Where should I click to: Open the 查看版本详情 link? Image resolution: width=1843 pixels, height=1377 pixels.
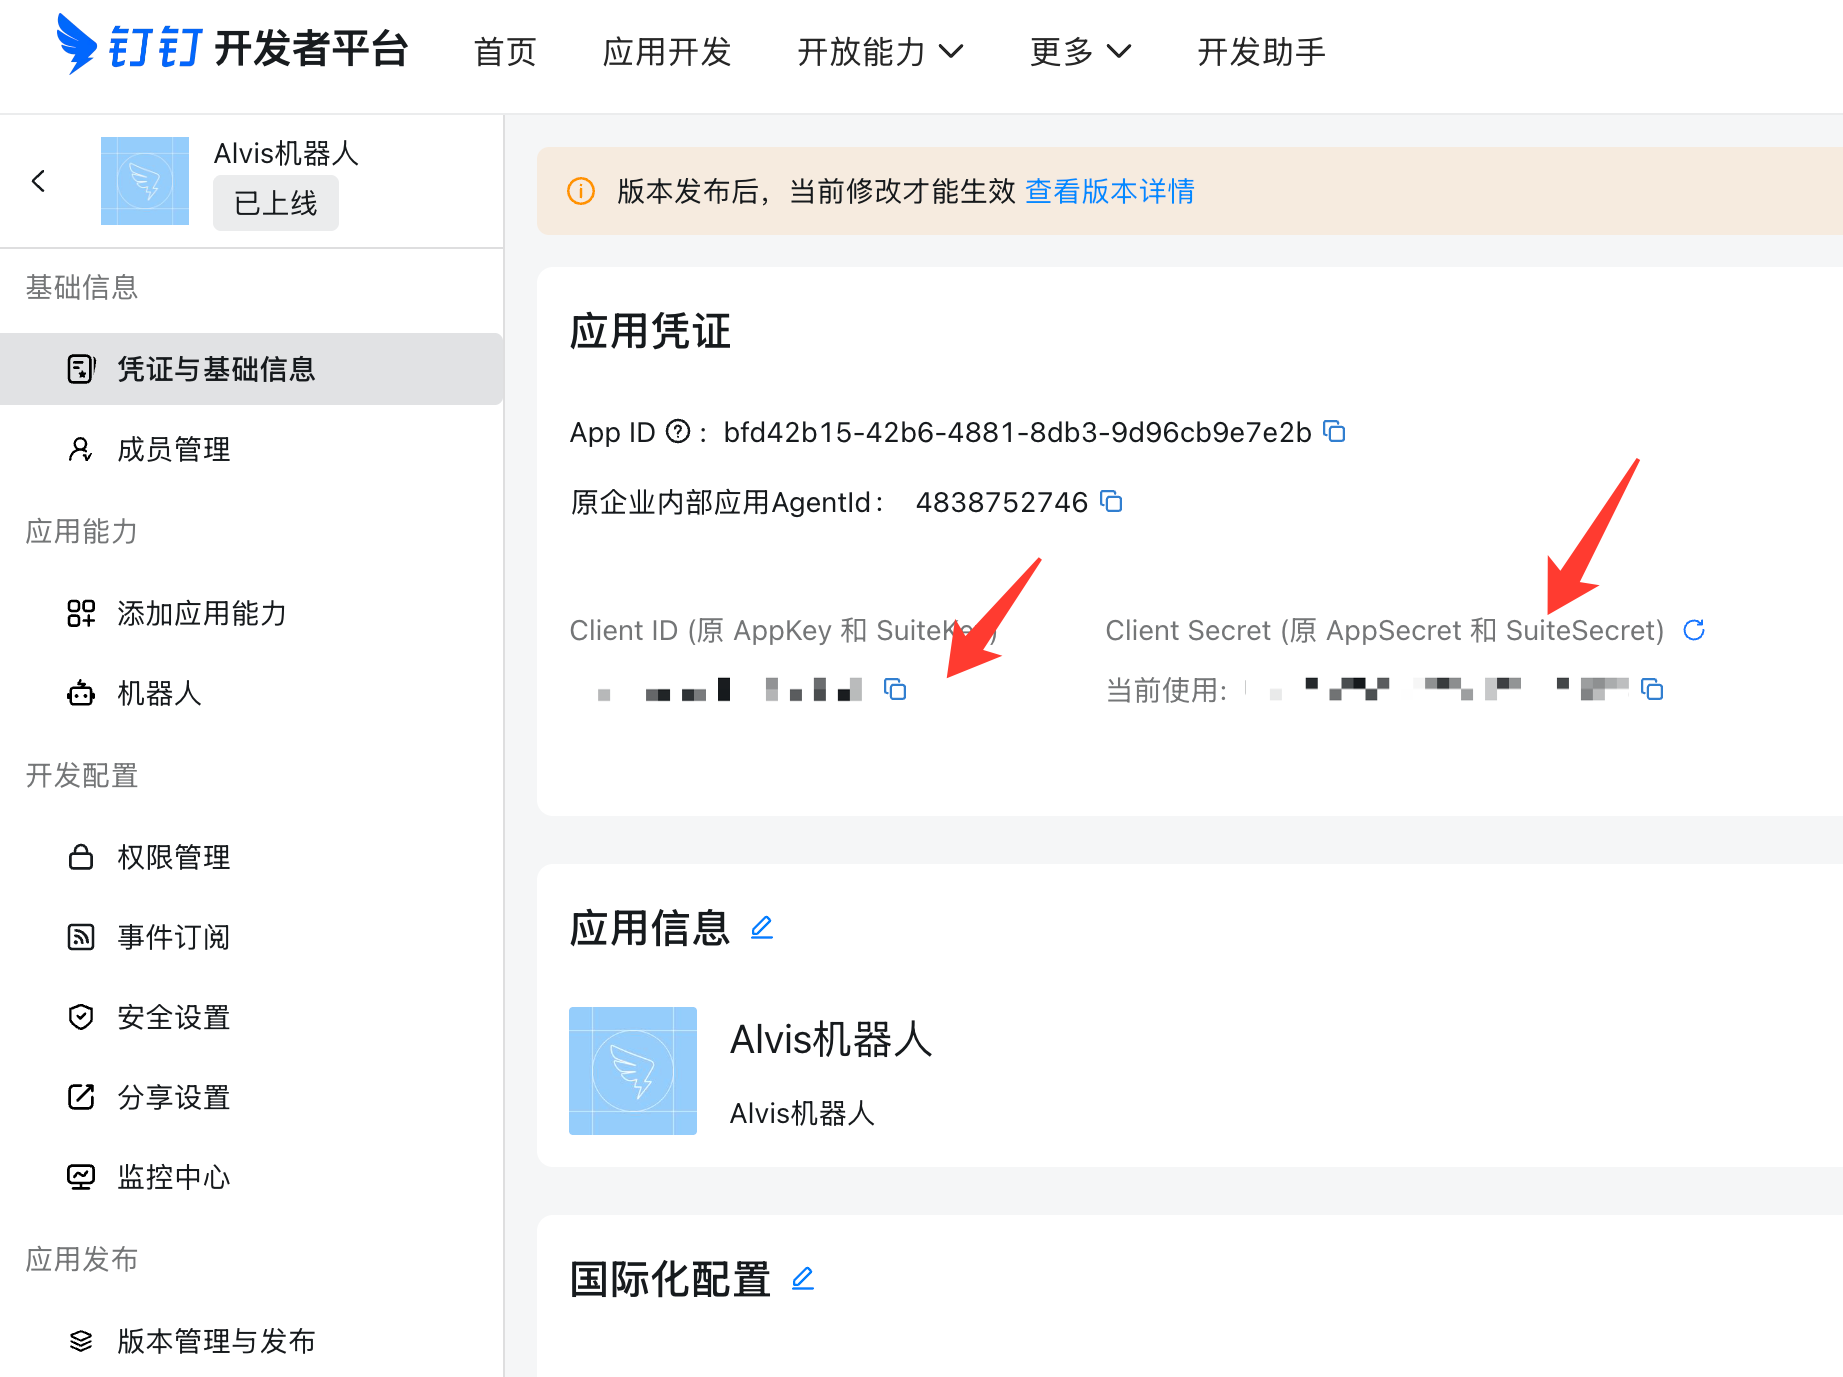point(1110,191)
